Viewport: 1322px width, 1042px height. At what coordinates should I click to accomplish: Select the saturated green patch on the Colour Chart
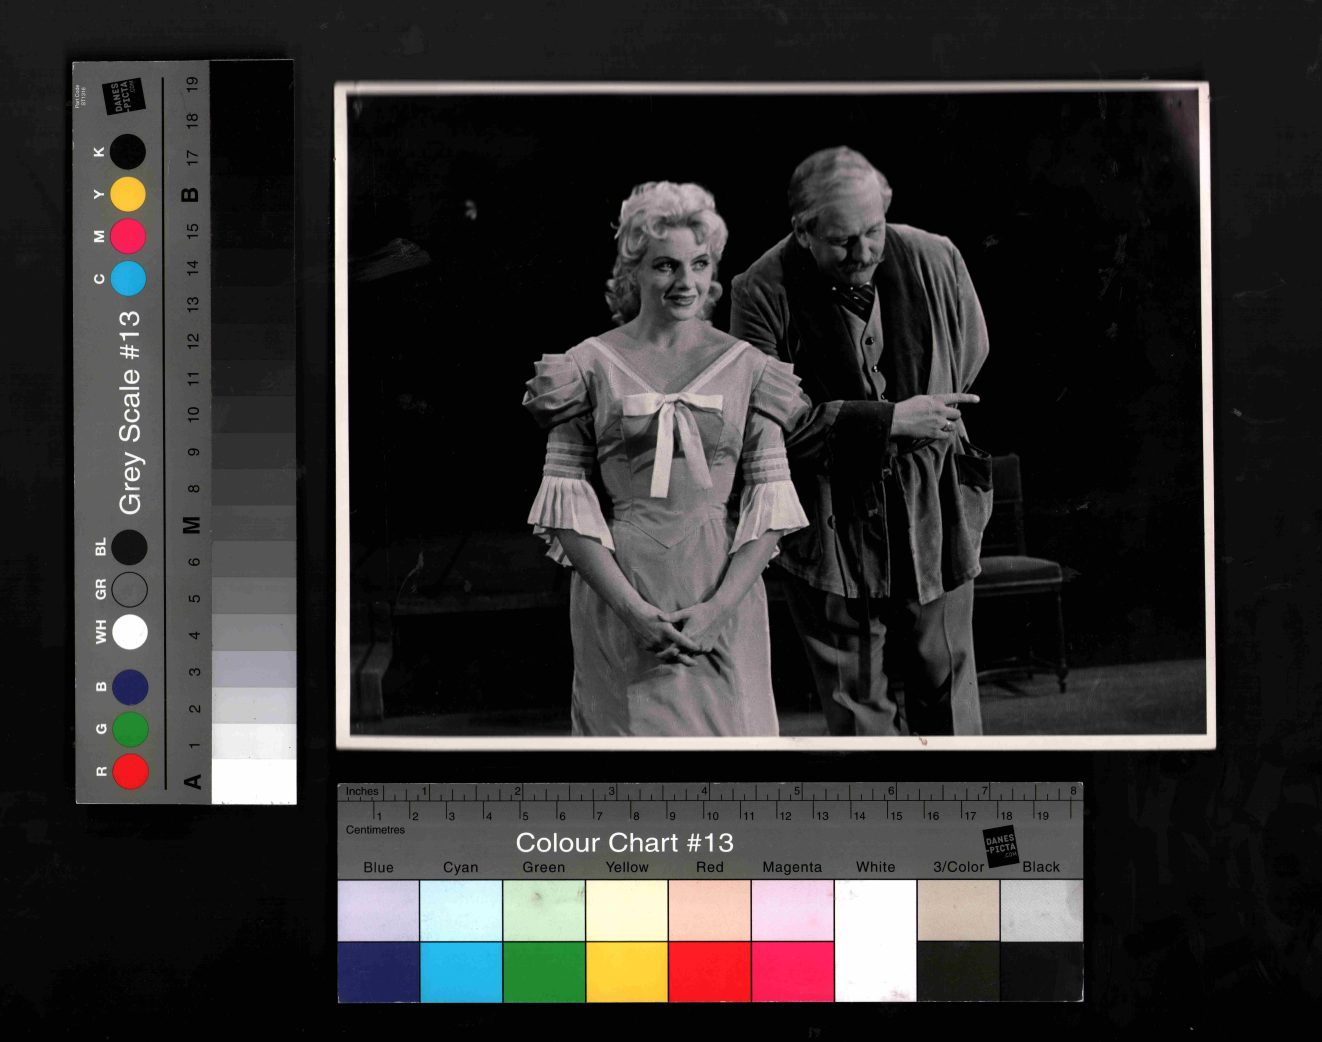tap(544, 971)
